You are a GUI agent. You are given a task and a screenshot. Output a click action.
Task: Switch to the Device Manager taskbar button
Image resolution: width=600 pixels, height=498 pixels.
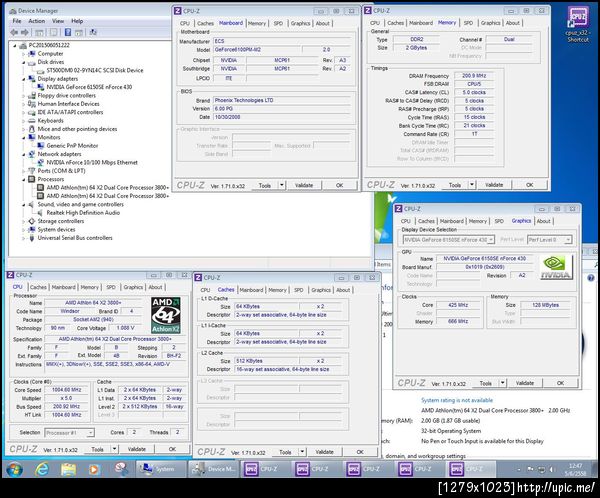[214, 469]
